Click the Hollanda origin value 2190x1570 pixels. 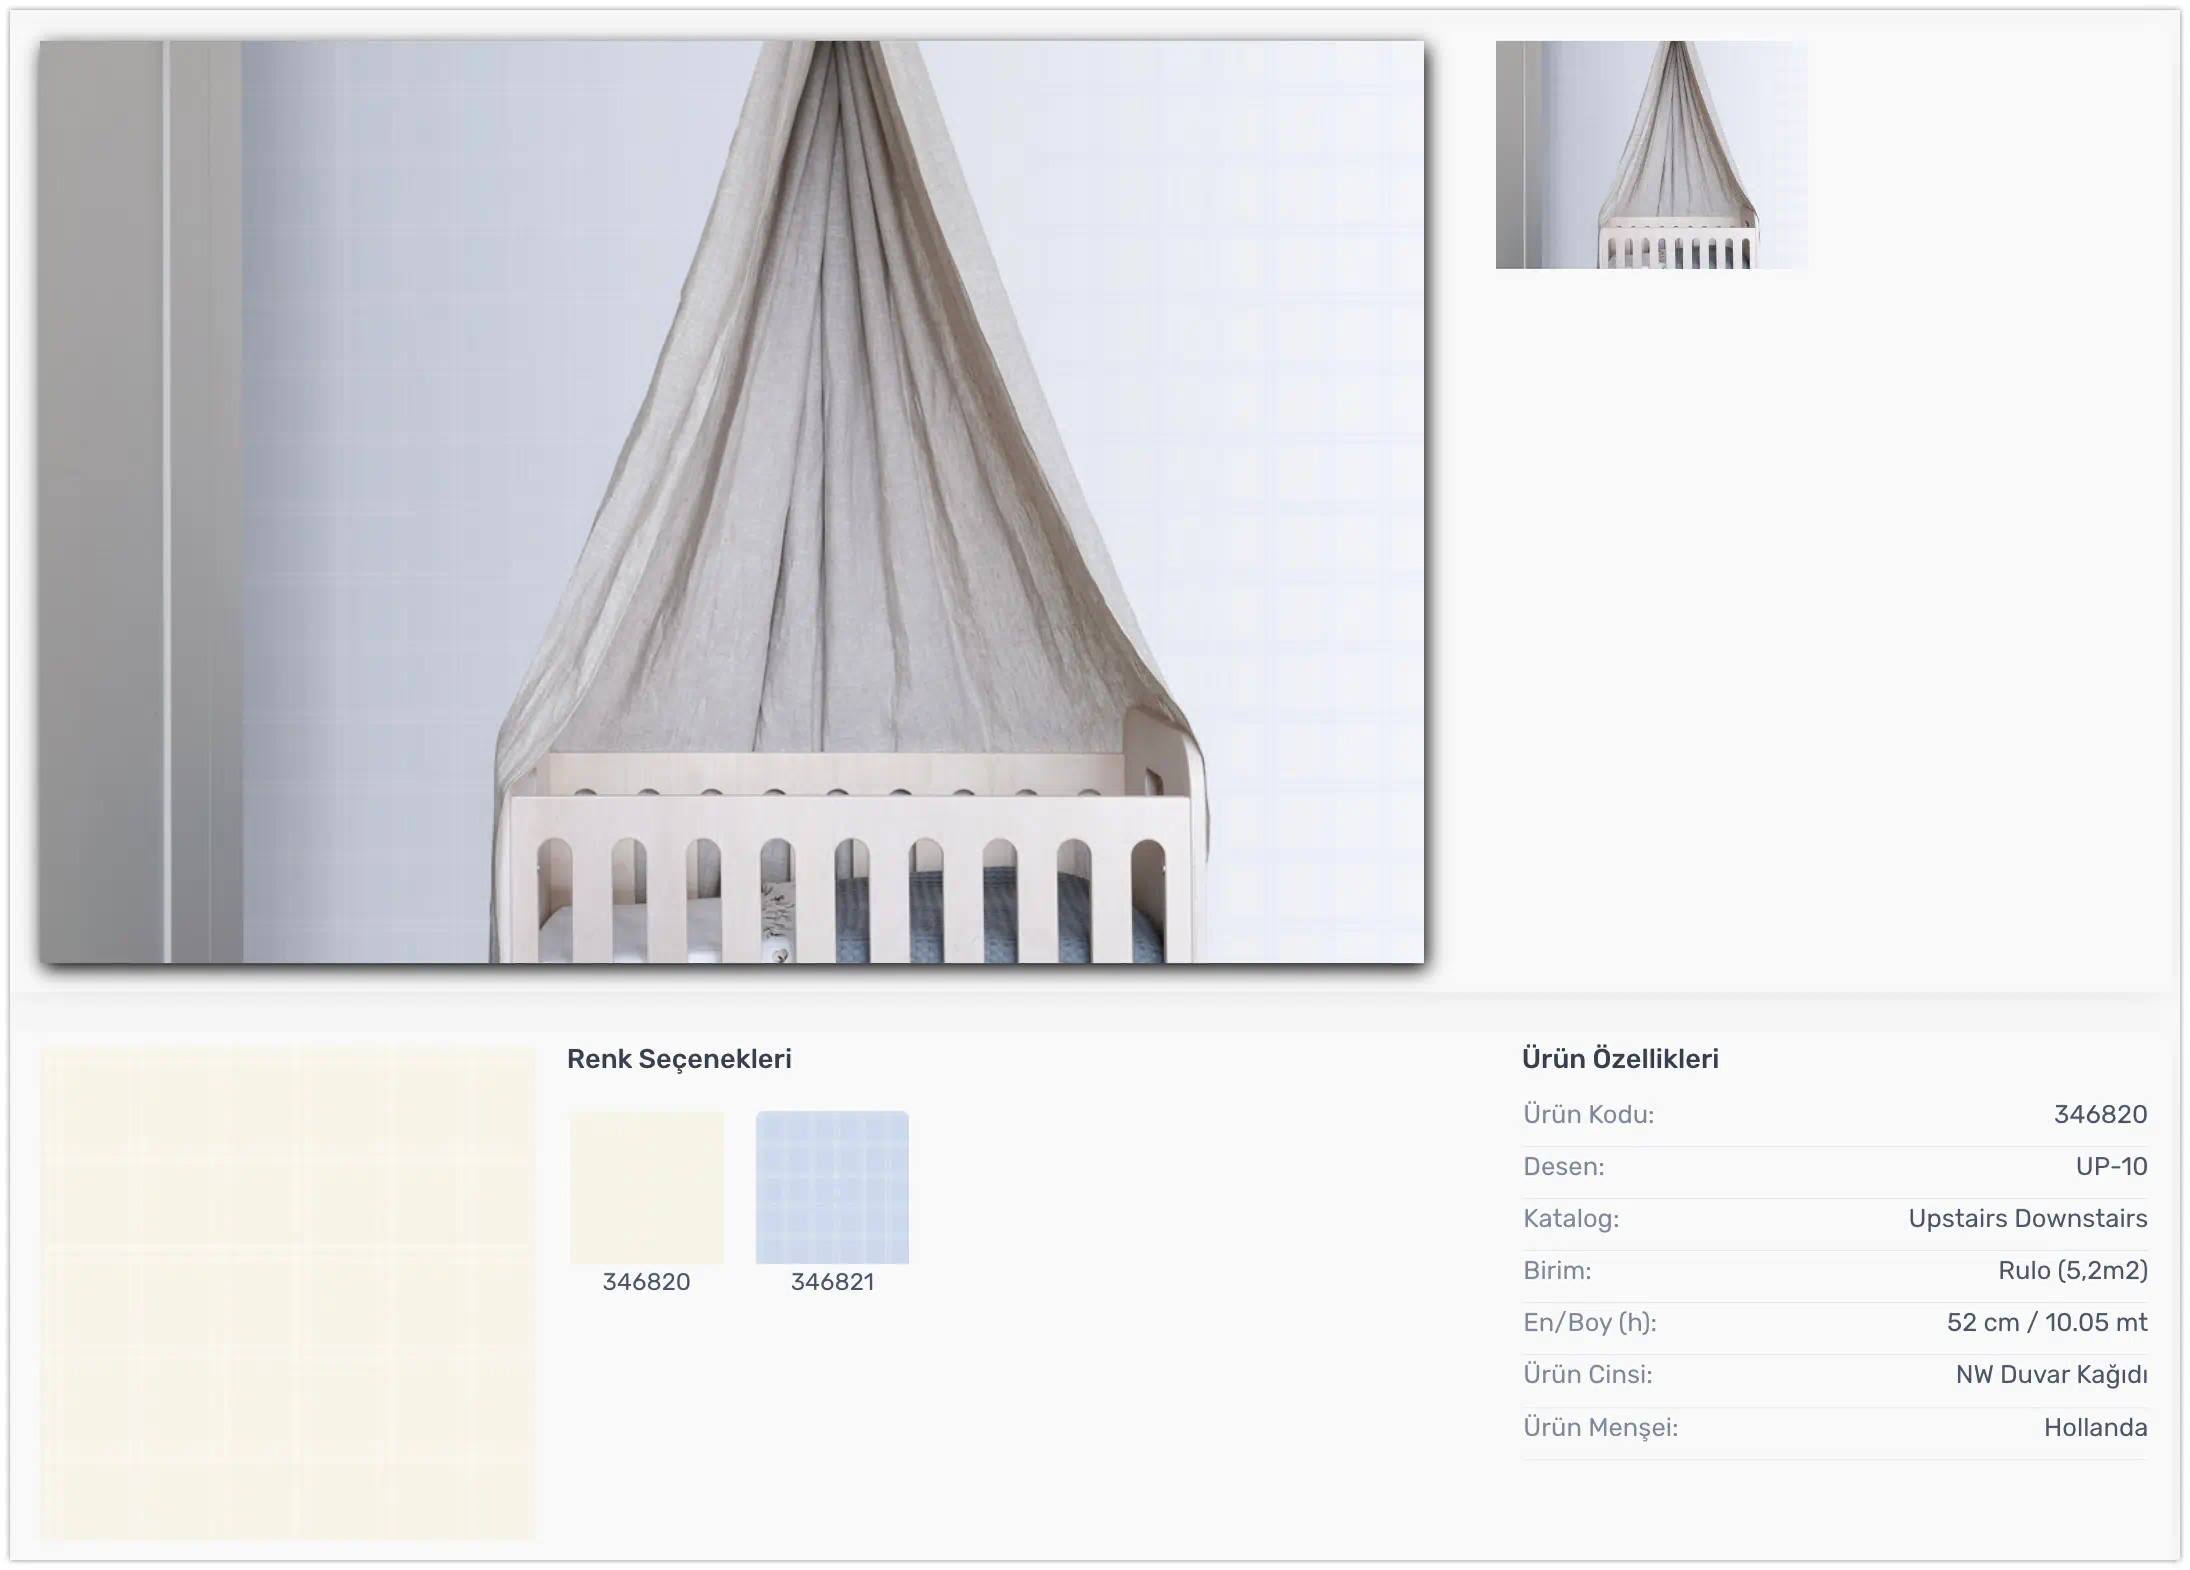[x=2095, y=1427]
